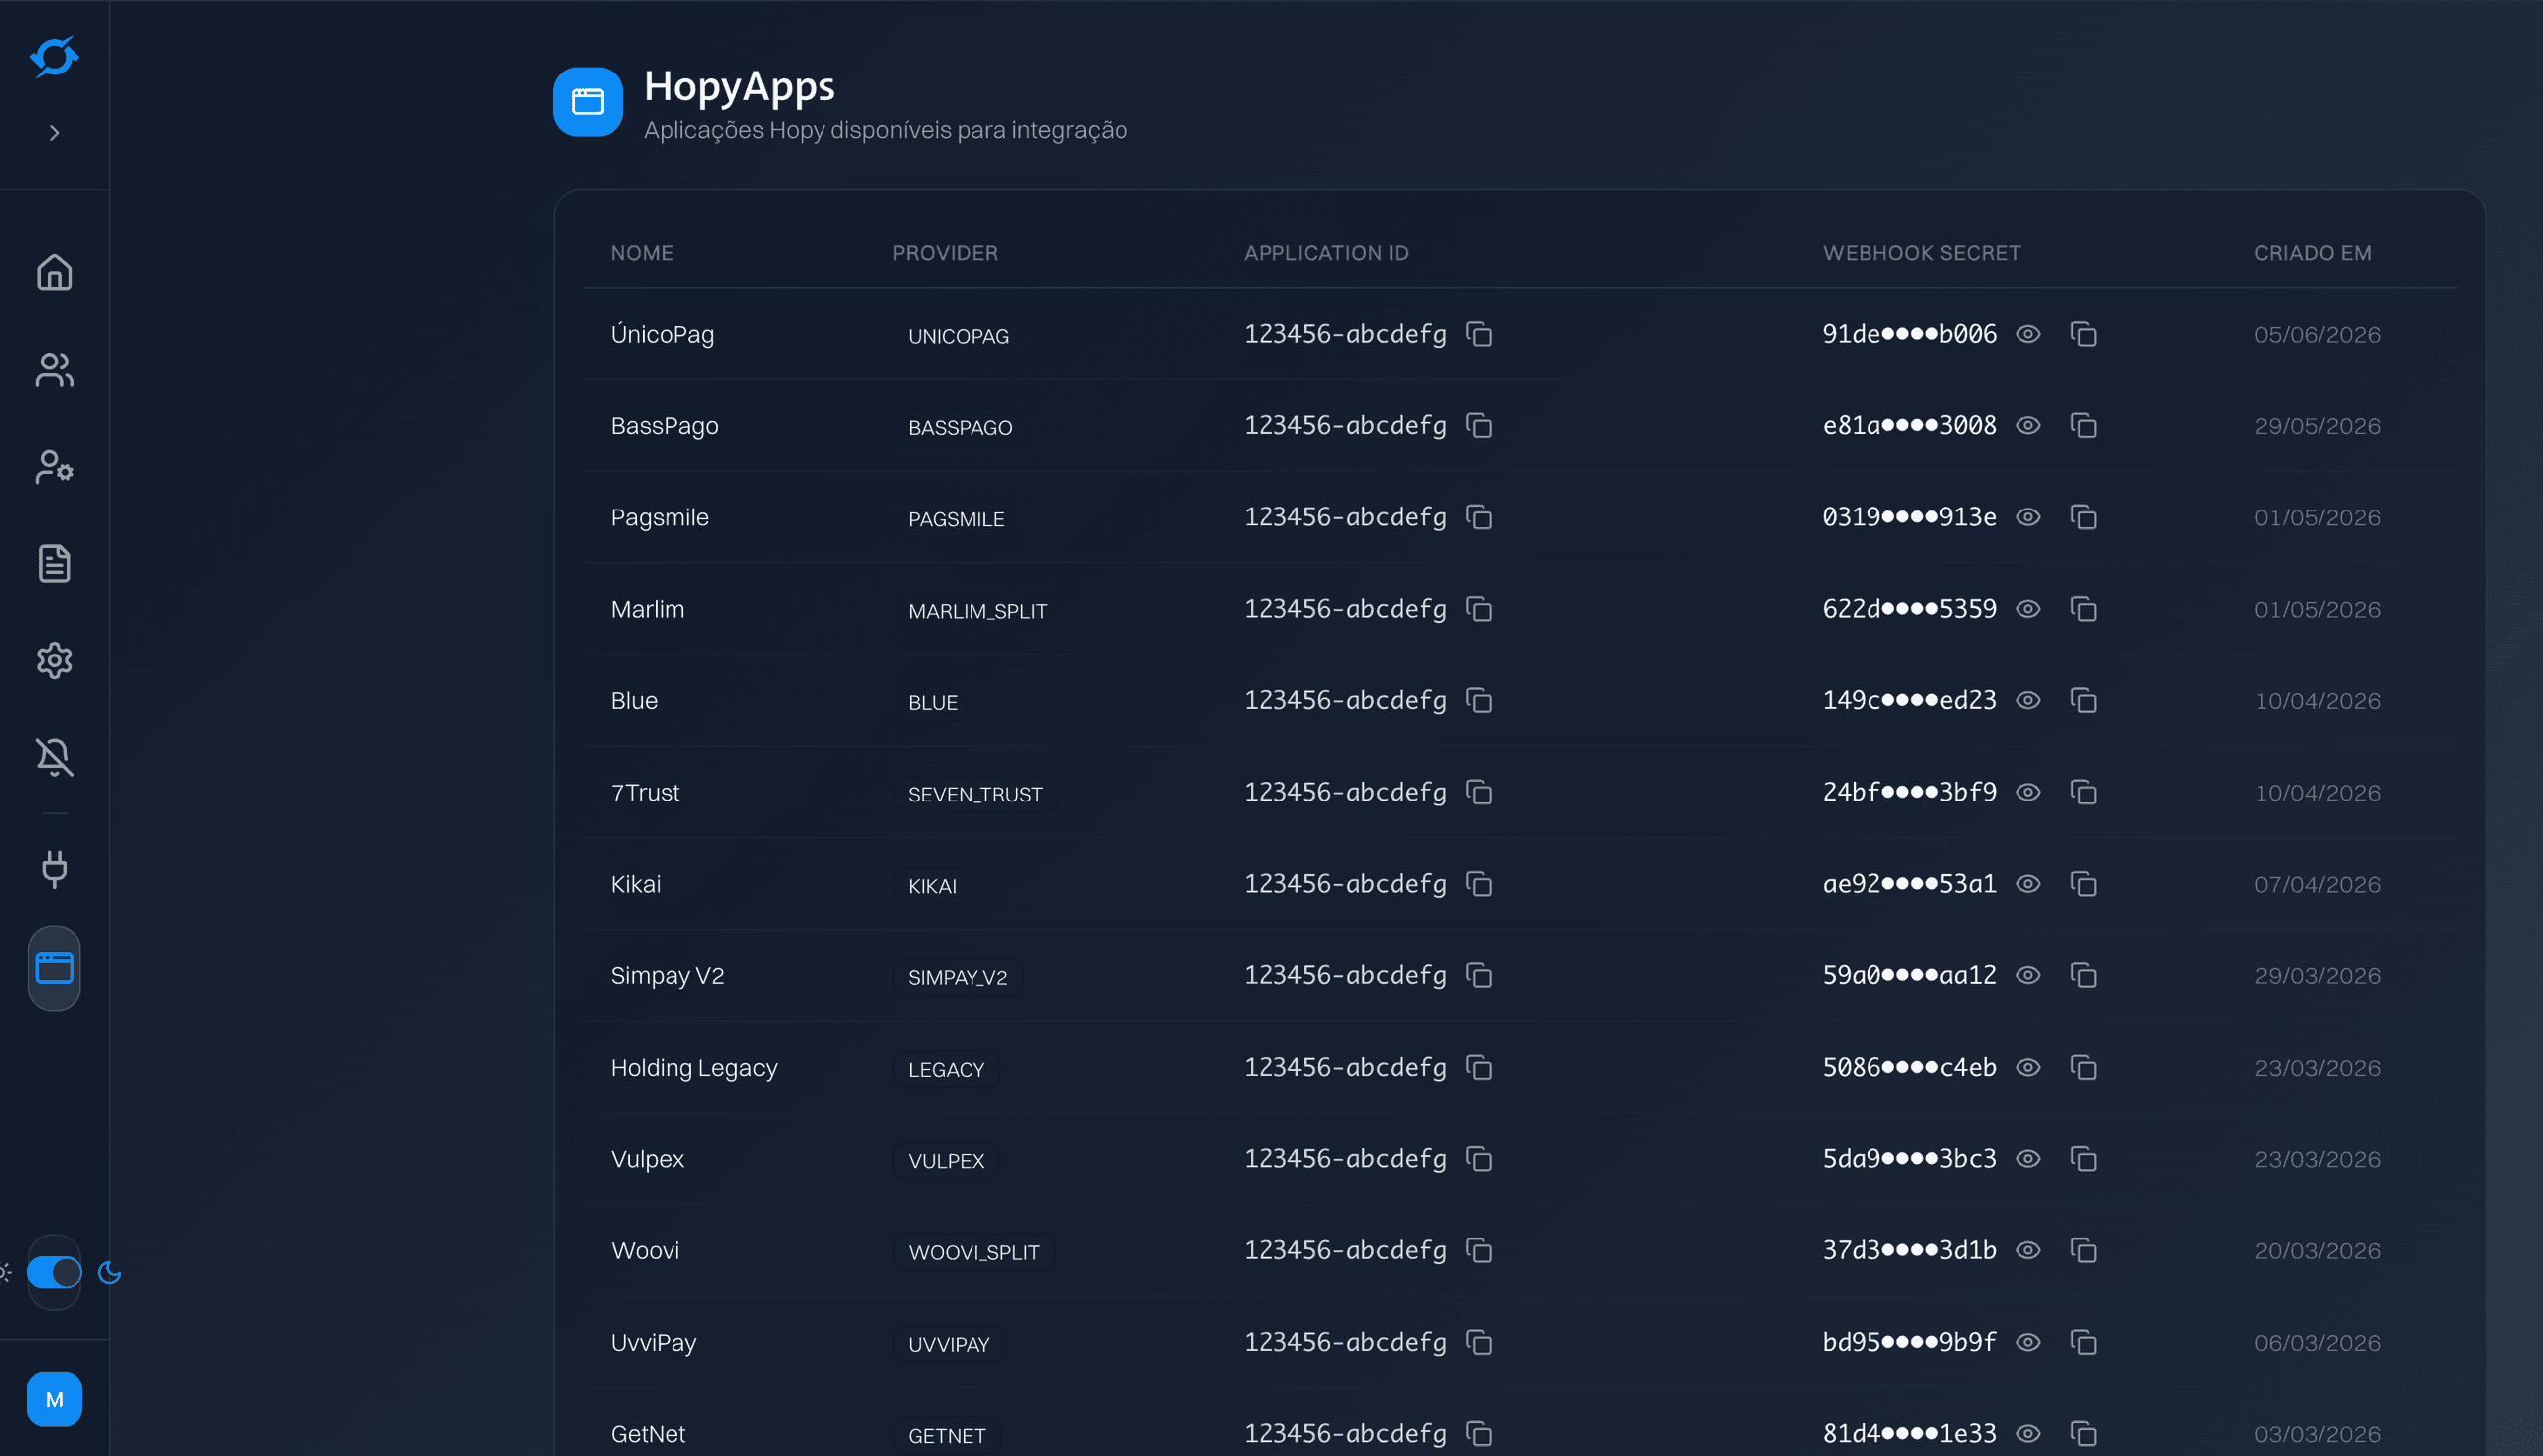Image resolution: width=2543 pixels, height=1456 pixels.
Task: Reveal Vulpex webhook secret
Action: pos(2028,1159)
